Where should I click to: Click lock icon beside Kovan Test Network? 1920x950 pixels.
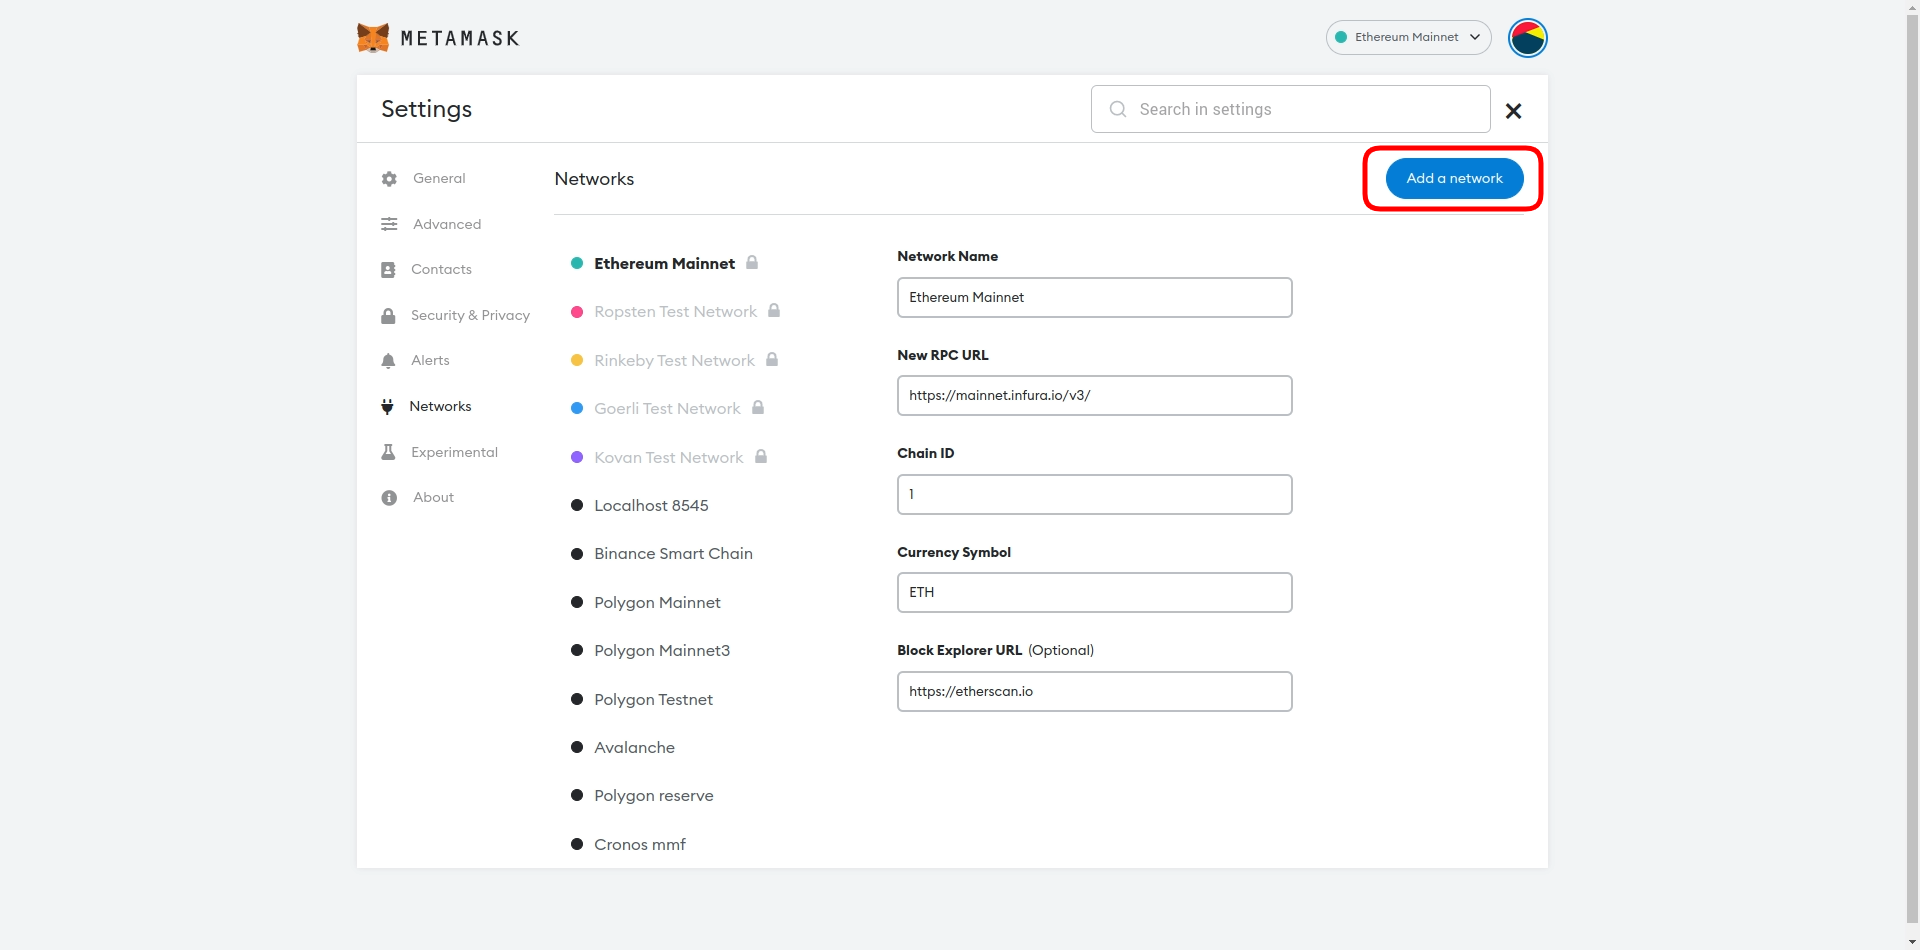click(761, 456)
